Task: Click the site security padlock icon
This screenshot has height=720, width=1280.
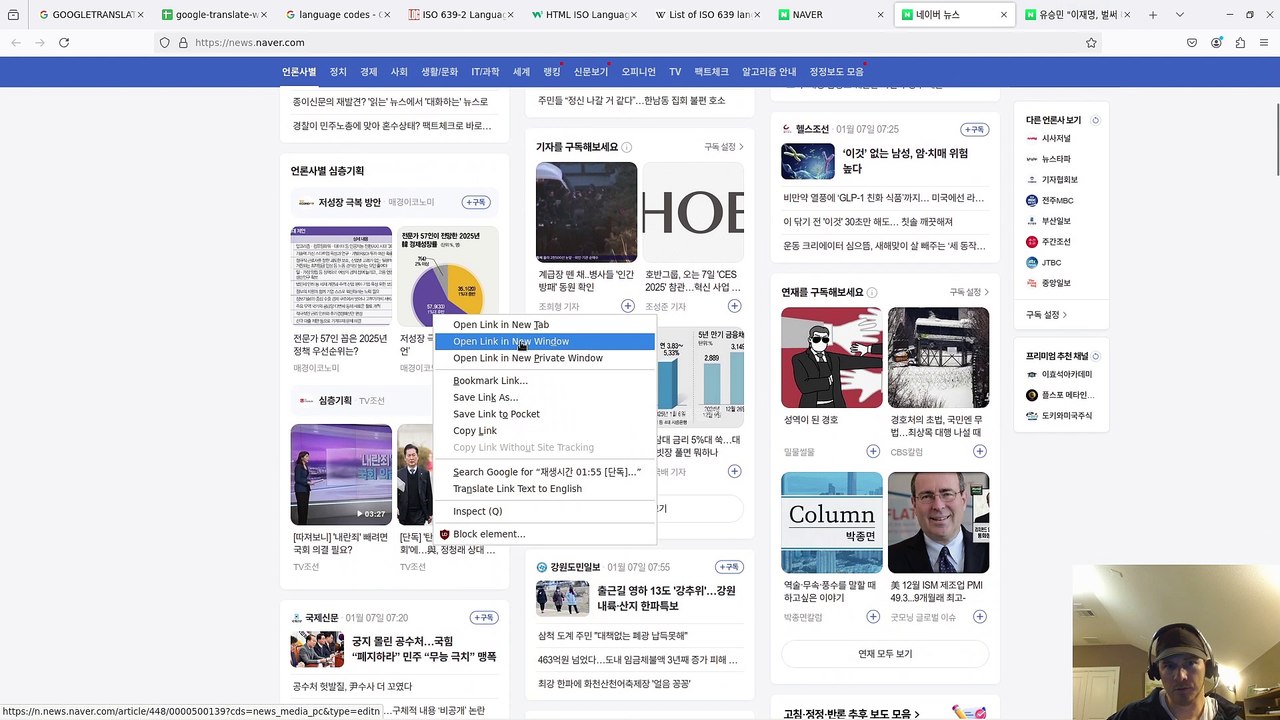Action: pyautogui.click(x=183, y=43)
